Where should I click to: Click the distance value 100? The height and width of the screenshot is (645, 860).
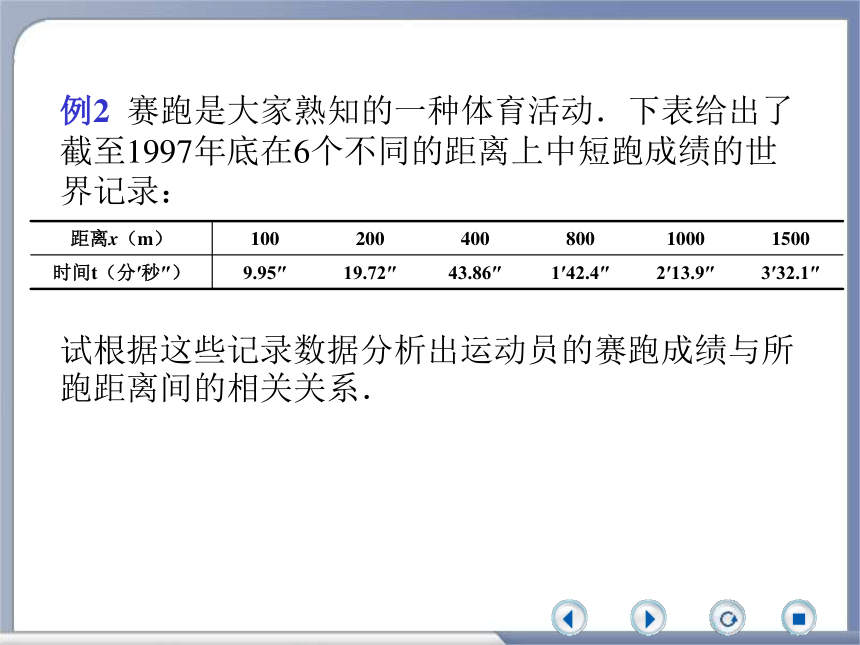coord(265,239)
